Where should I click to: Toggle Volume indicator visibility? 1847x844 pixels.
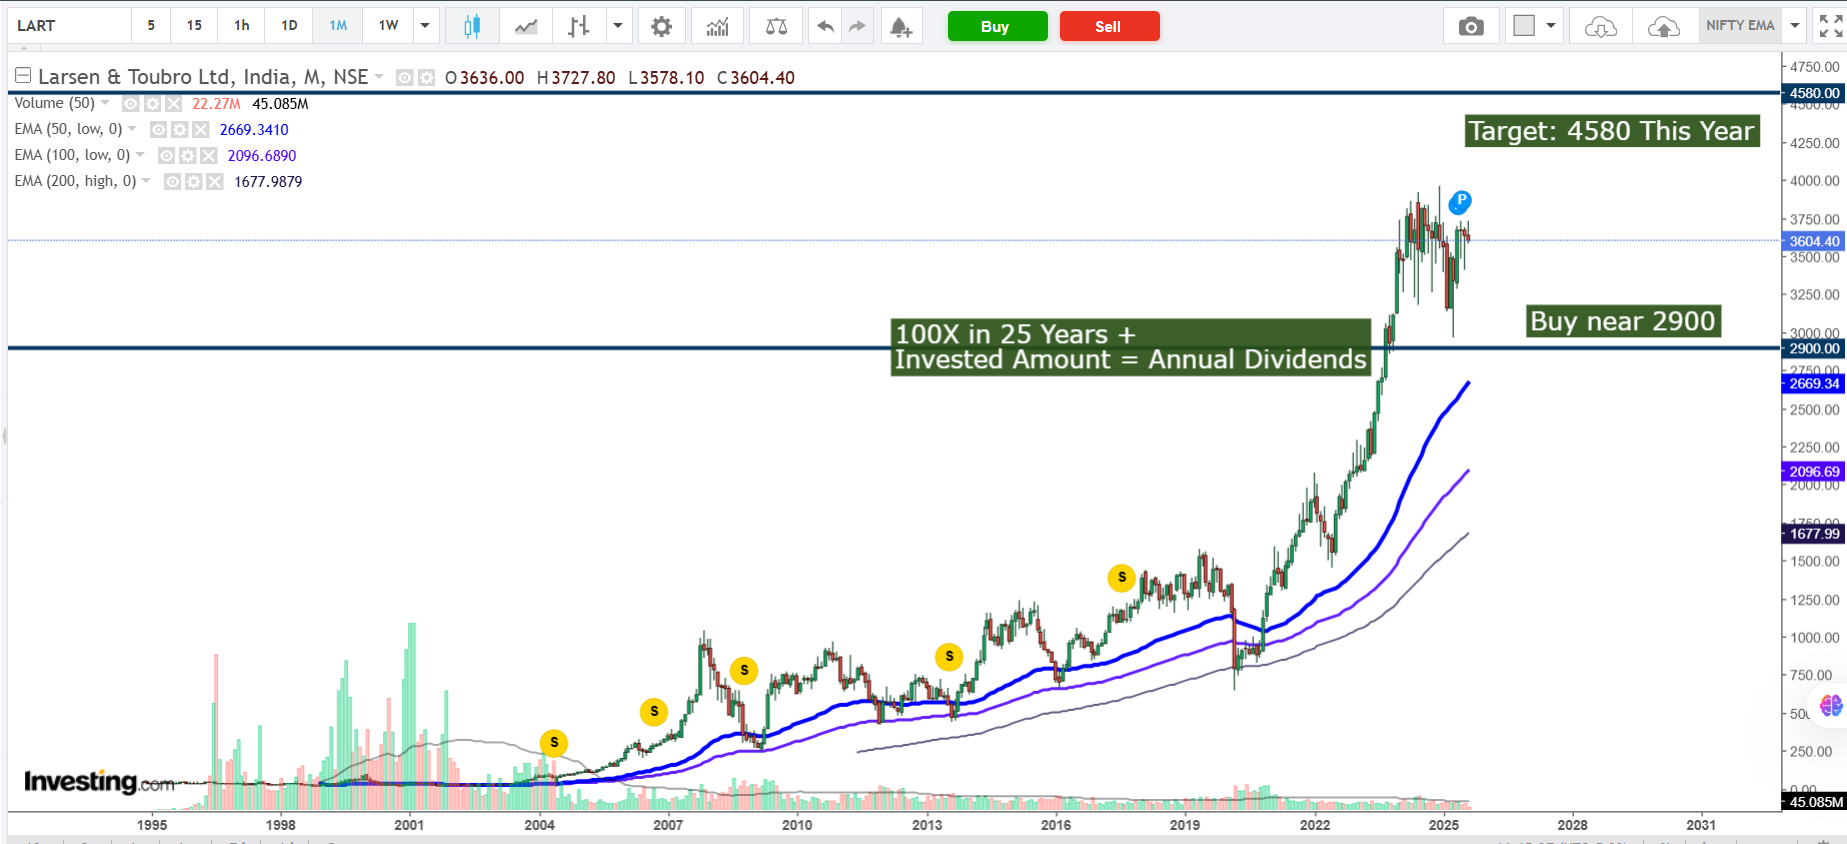[130, 104]
